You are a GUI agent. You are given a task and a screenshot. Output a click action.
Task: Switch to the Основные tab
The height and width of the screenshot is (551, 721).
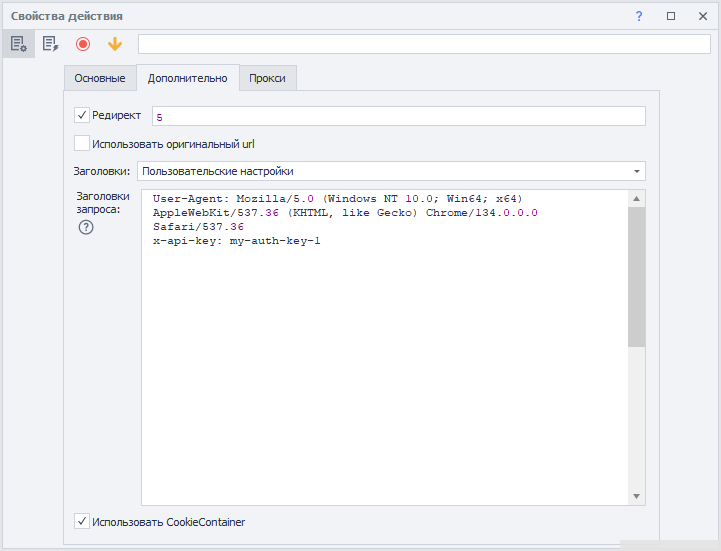pos(100,78)
